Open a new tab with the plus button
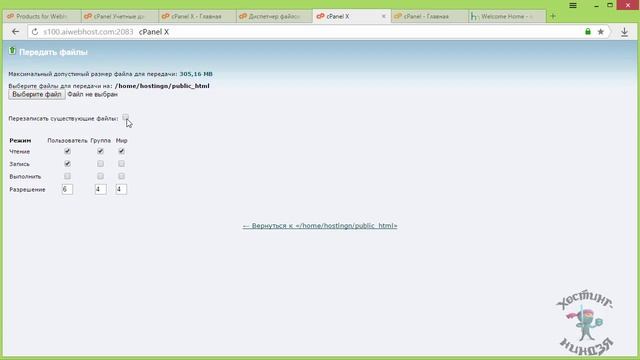 pyautogui.click(x=553, y=16)
